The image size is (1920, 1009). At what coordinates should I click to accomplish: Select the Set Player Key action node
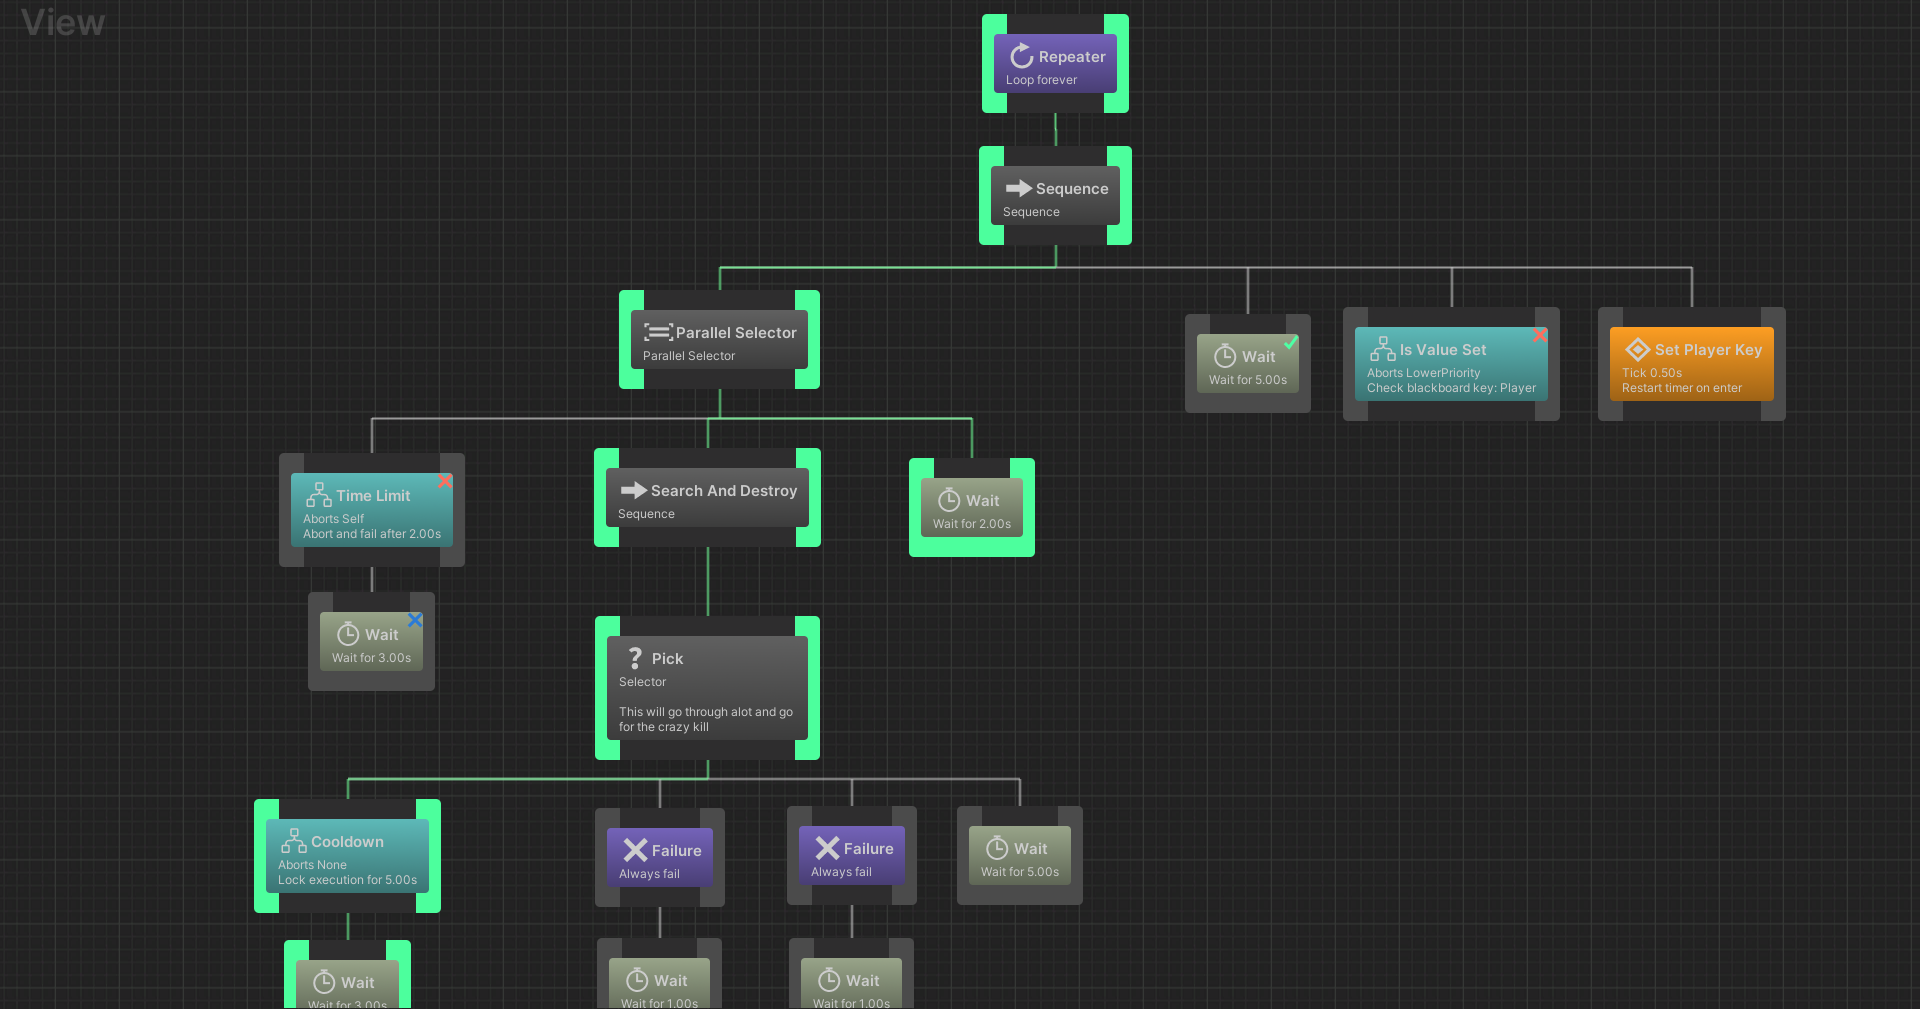pos(1692,364)
